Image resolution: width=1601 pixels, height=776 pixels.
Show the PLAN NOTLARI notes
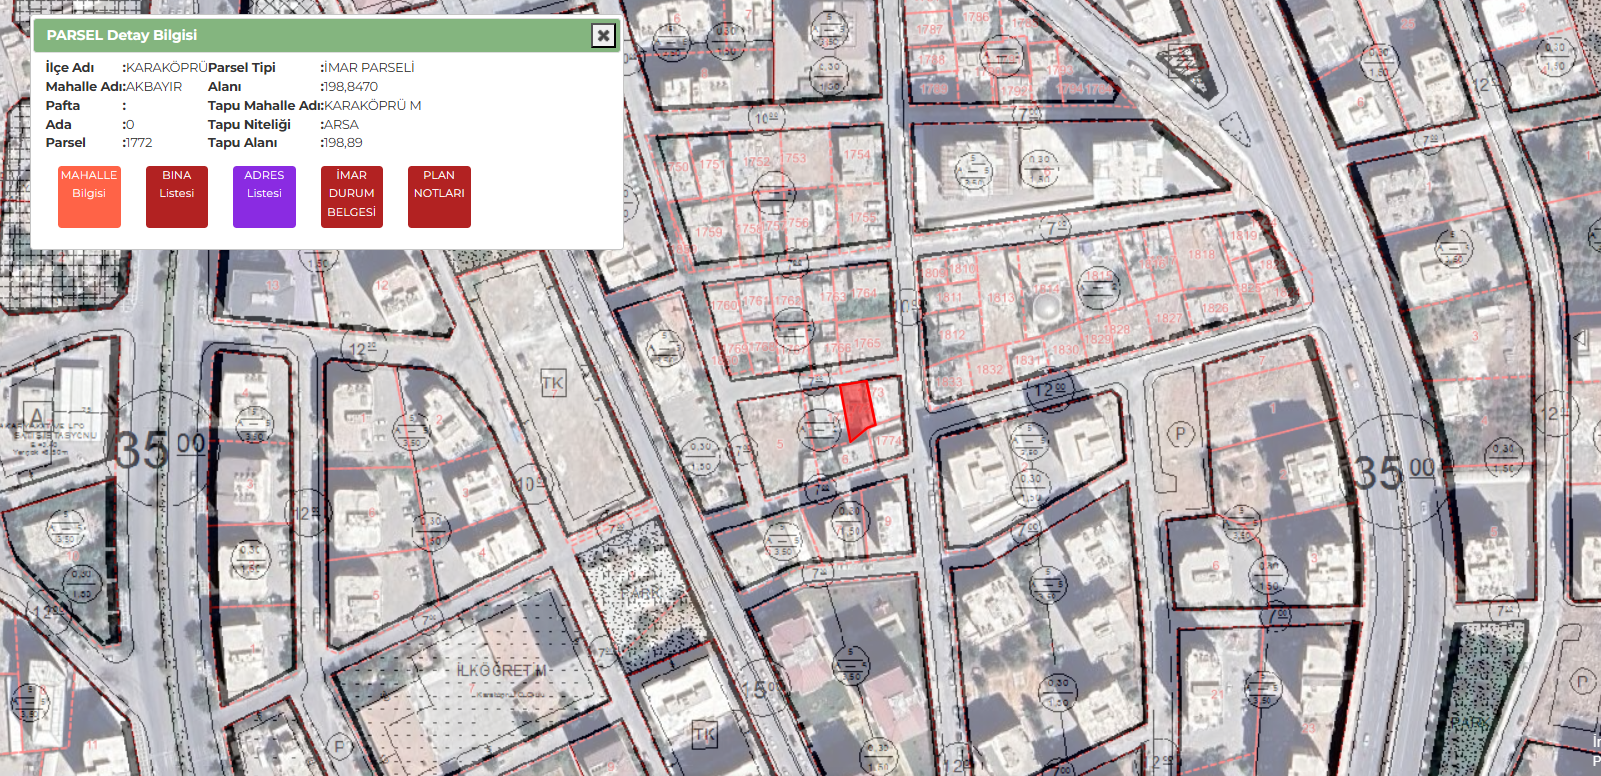(x=439, y=196)
